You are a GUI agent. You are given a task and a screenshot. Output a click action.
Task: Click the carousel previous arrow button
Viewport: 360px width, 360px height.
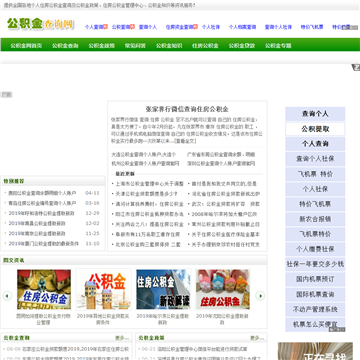(7, 296)
